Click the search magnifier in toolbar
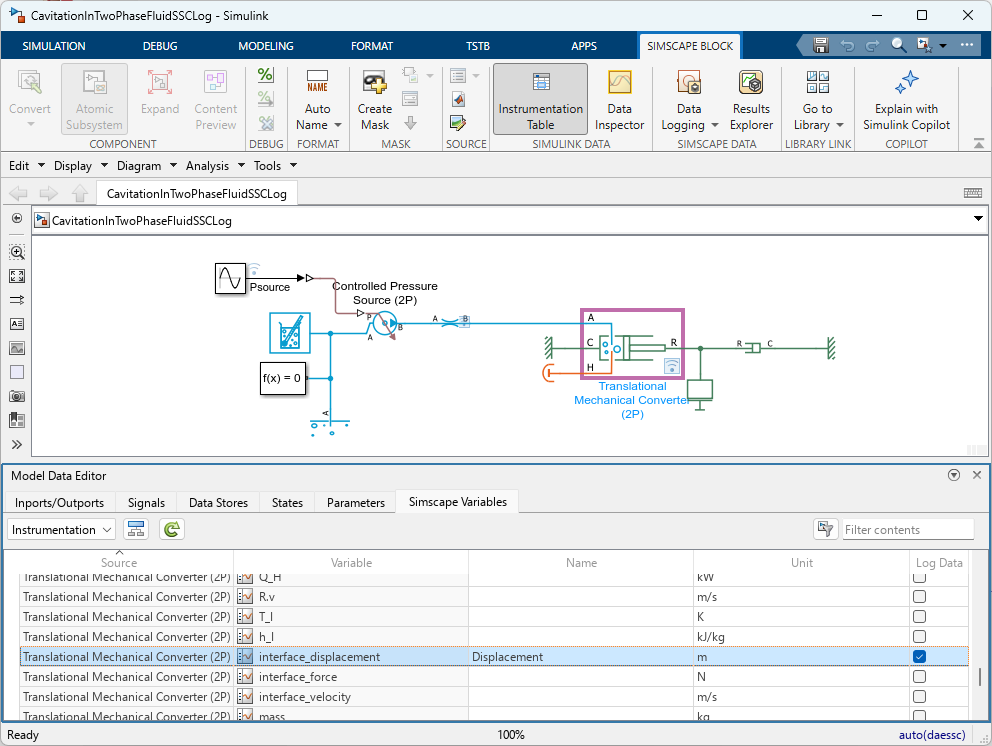This screenshot has width=992, height=746. [x=898, y=45]
